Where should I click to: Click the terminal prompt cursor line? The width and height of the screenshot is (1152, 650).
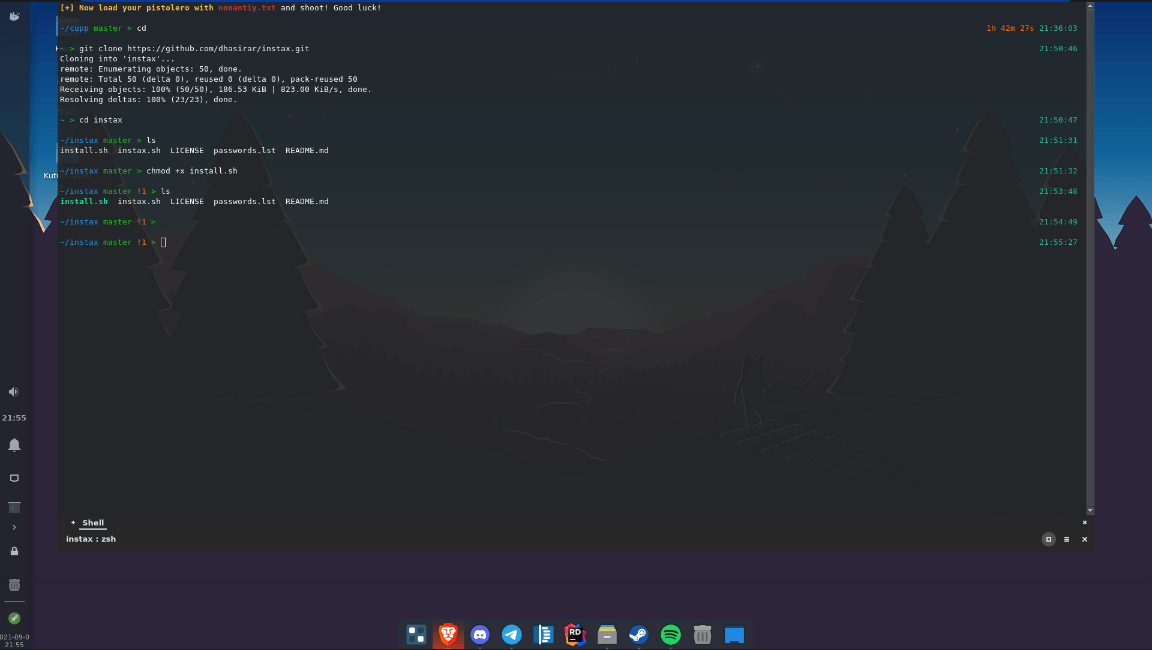point(164,242)
